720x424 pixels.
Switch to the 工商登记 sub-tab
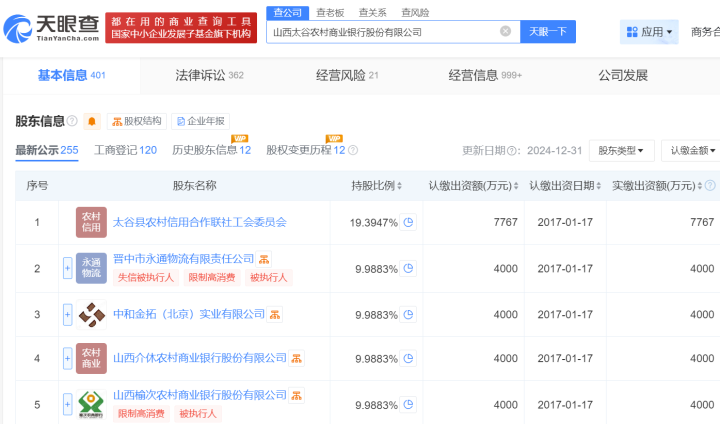pyautogui.click(x=125, y=150)
